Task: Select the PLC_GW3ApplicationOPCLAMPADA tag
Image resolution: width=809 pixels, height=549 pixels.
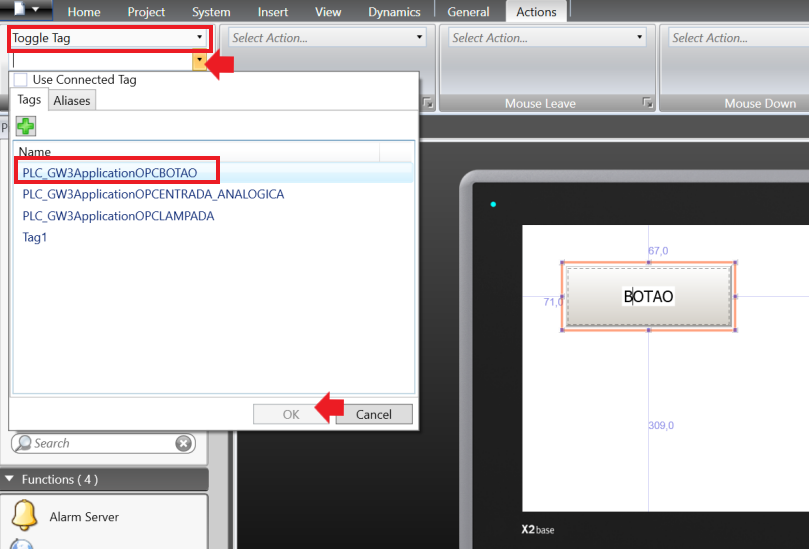Action: tap(118, 216)
